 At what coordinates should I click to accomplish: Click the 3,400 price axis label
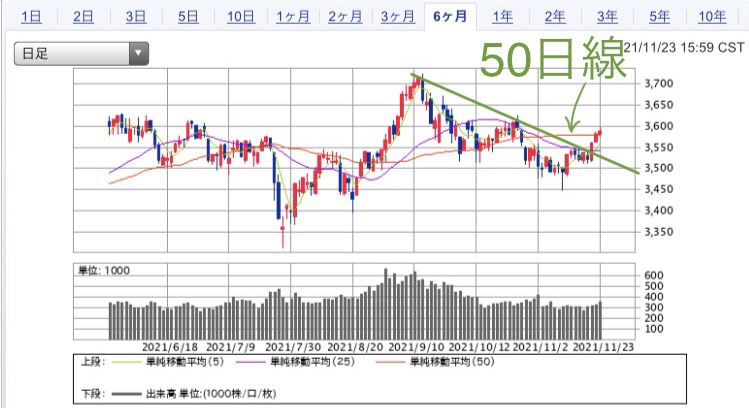point(659,210)
